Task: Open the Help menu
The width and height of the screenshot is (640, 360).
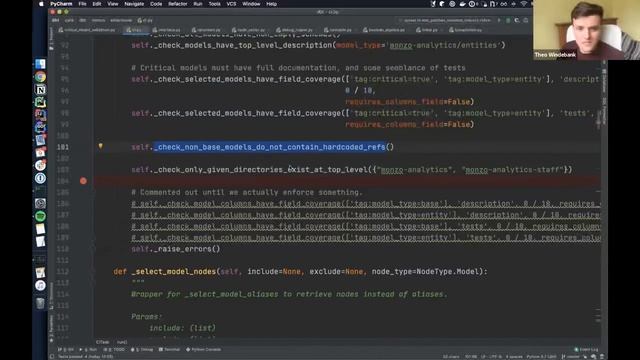Action: tap(271, 4)
